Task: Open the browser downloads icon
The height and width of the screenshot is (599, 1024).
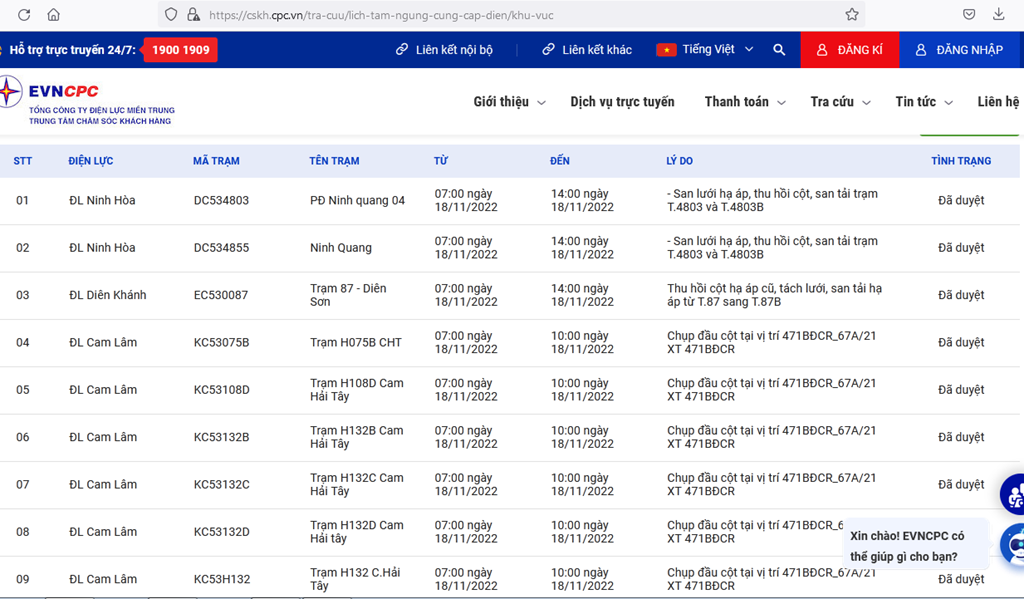Action: (999, 15)
